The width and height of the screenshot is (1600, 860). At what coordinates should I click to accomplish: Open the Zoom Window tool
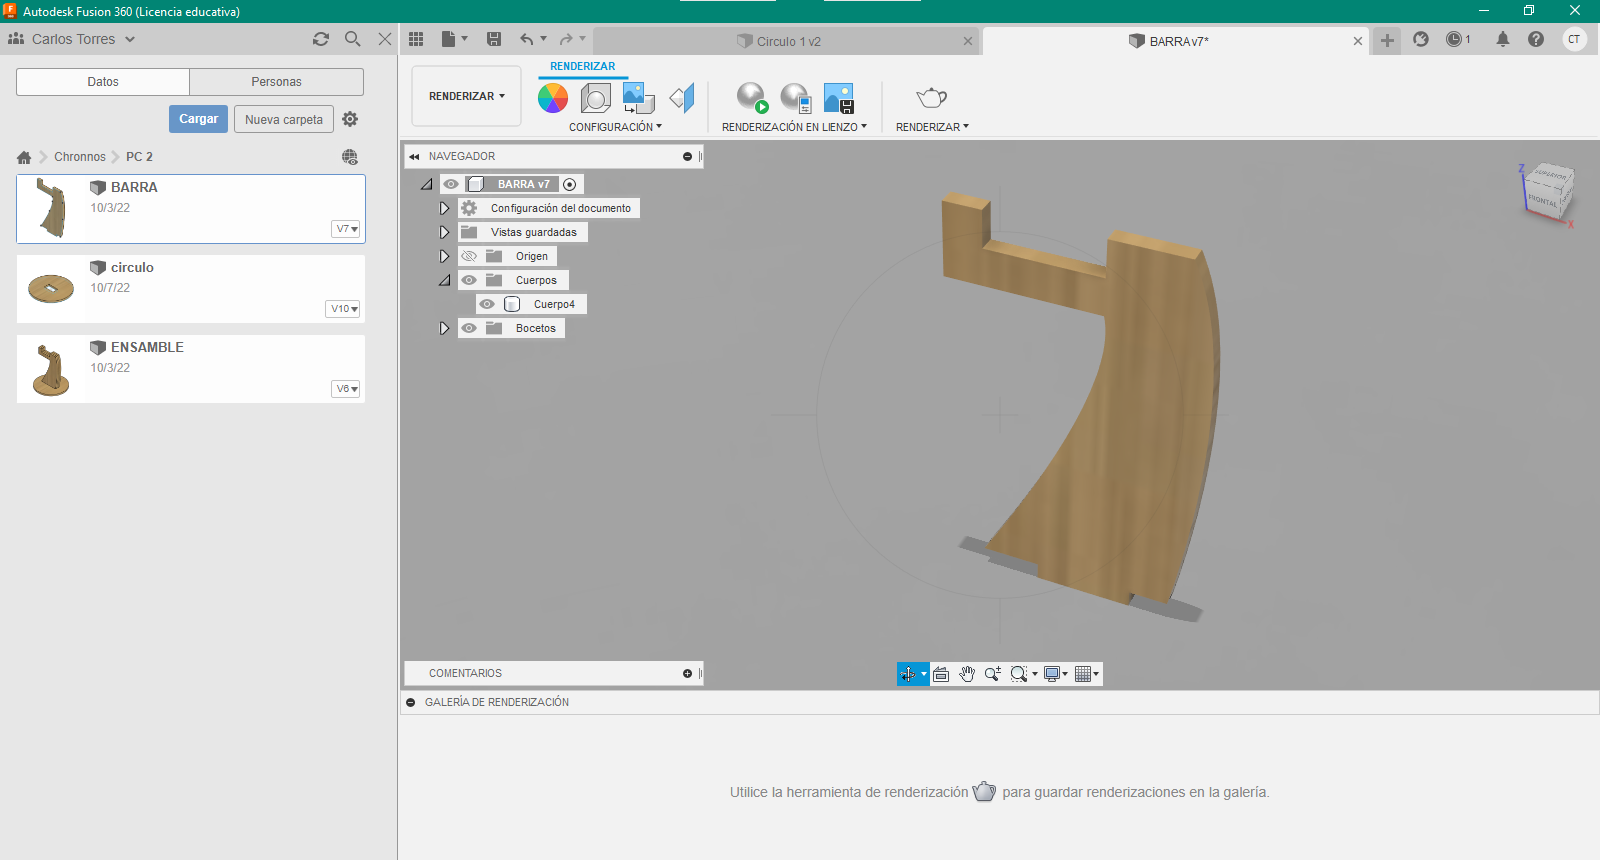pyautogui.click(x=1019, y=674)
